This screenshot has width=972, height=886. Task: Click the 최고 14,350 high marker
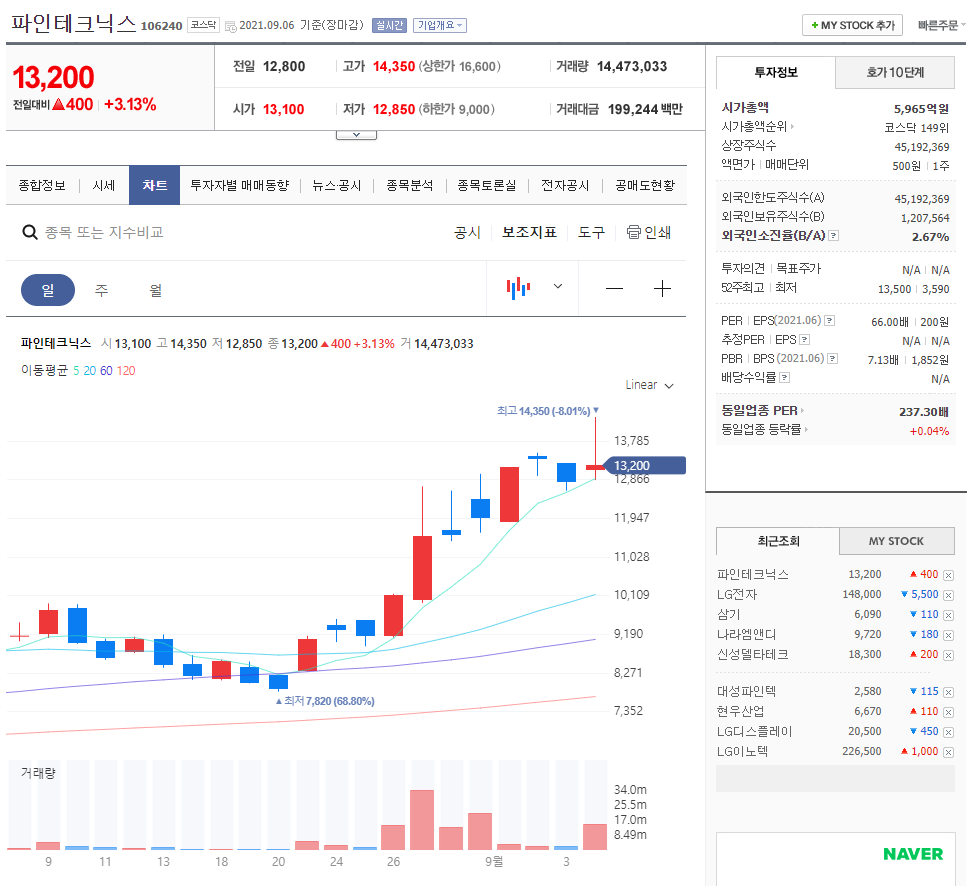[548, 411]
